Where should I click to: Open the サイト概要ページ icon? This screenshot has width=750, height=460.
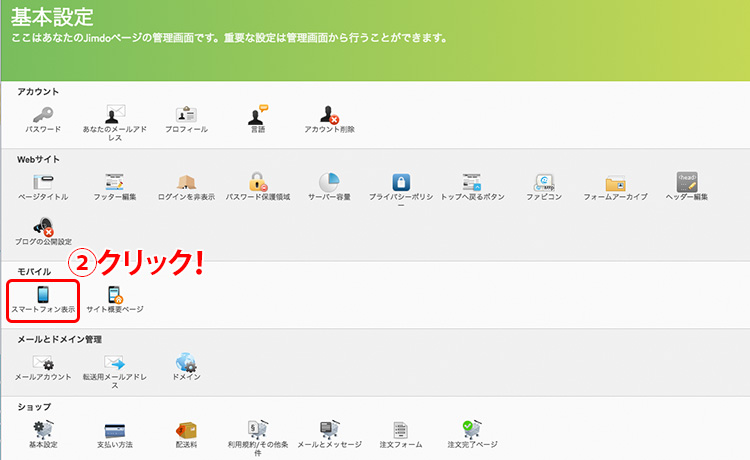pos(115,295)
